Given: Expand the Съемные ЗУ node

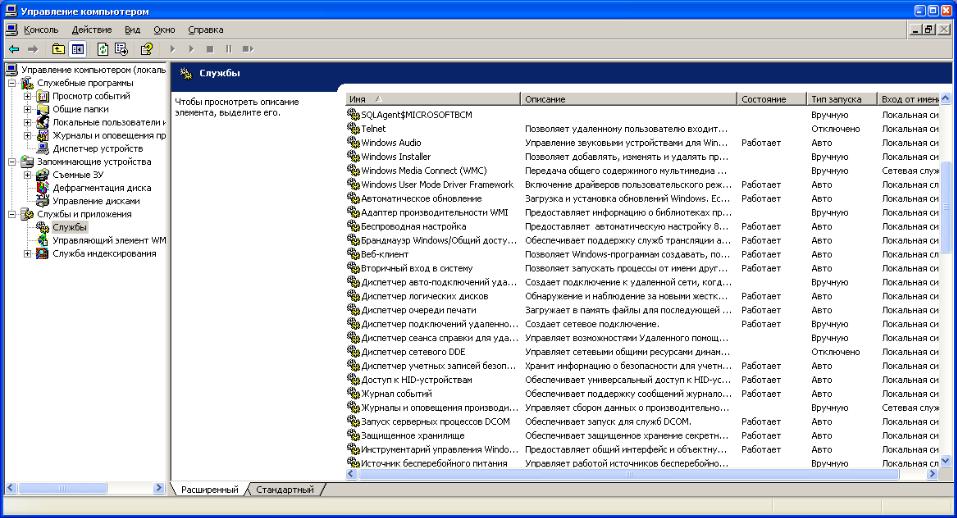Looking at the screenshot, I should pos(27,174).
